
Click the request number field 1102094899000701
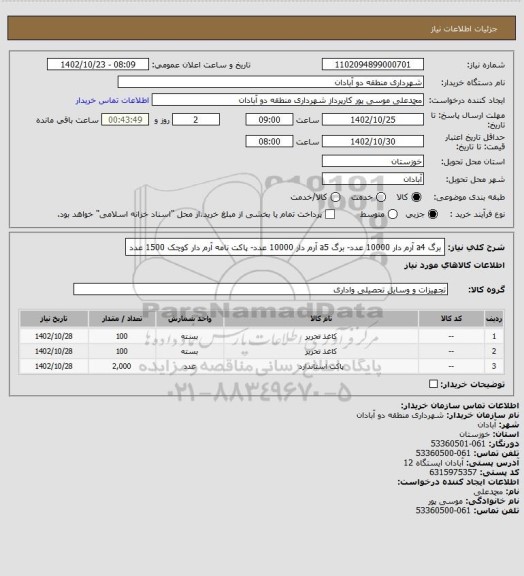[x=373, y=64]
